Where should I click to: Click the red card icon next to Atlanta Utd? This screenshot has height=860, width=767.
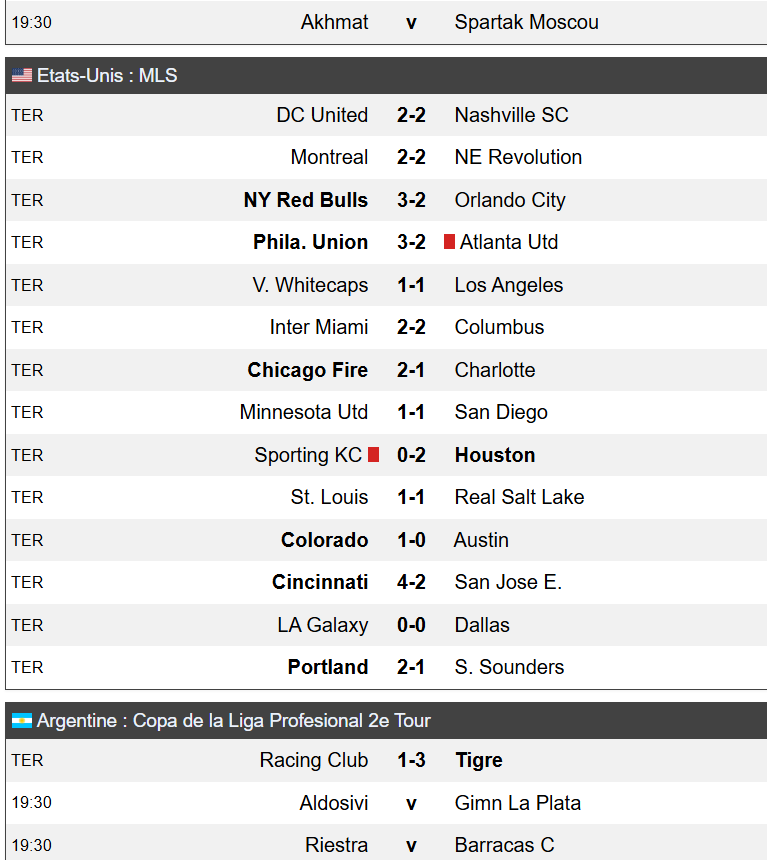449,242
